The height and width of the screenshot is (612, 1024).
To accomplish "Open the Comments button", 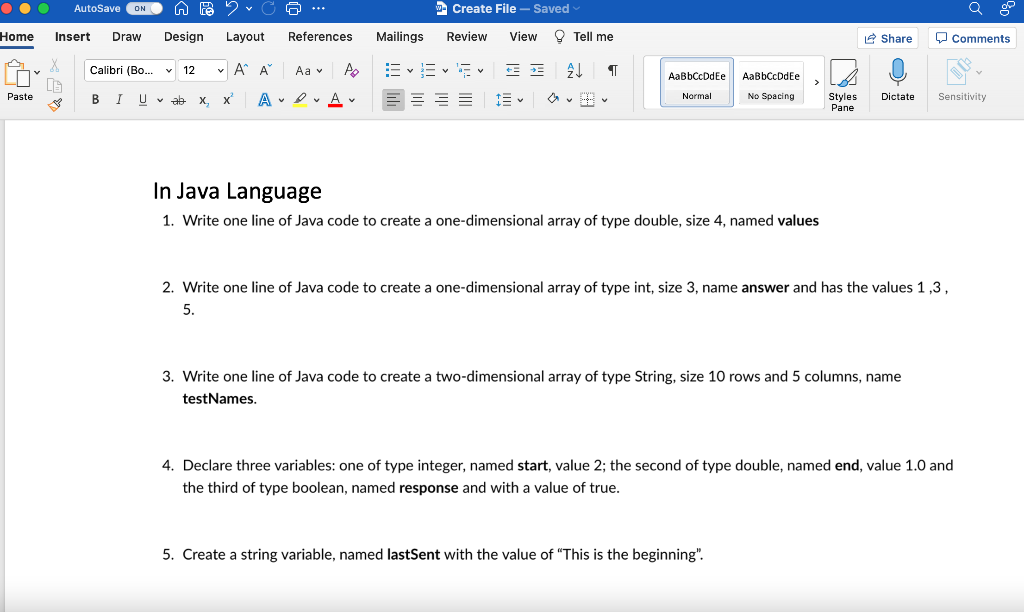I will (x=972, y=38).
